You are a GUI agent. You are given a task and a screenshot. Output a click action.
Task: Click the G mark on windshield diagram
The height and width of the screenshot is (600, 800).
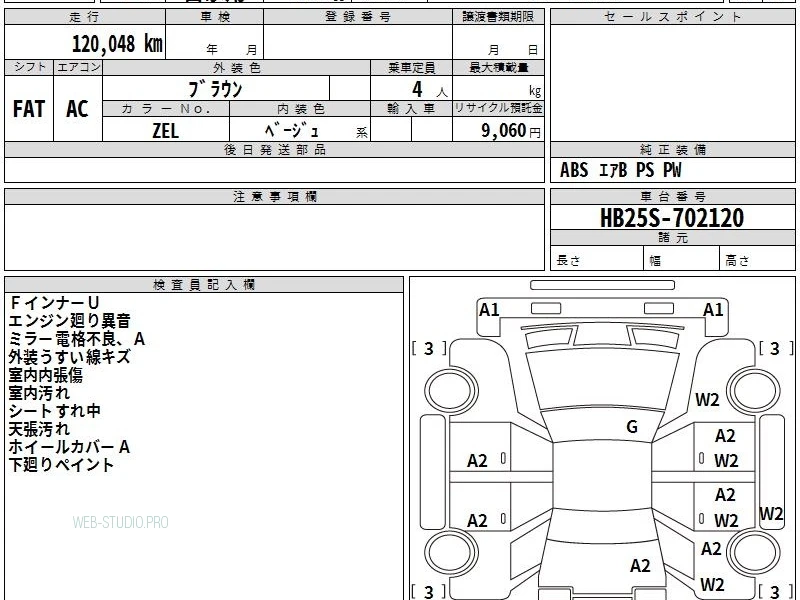[632, 427]
